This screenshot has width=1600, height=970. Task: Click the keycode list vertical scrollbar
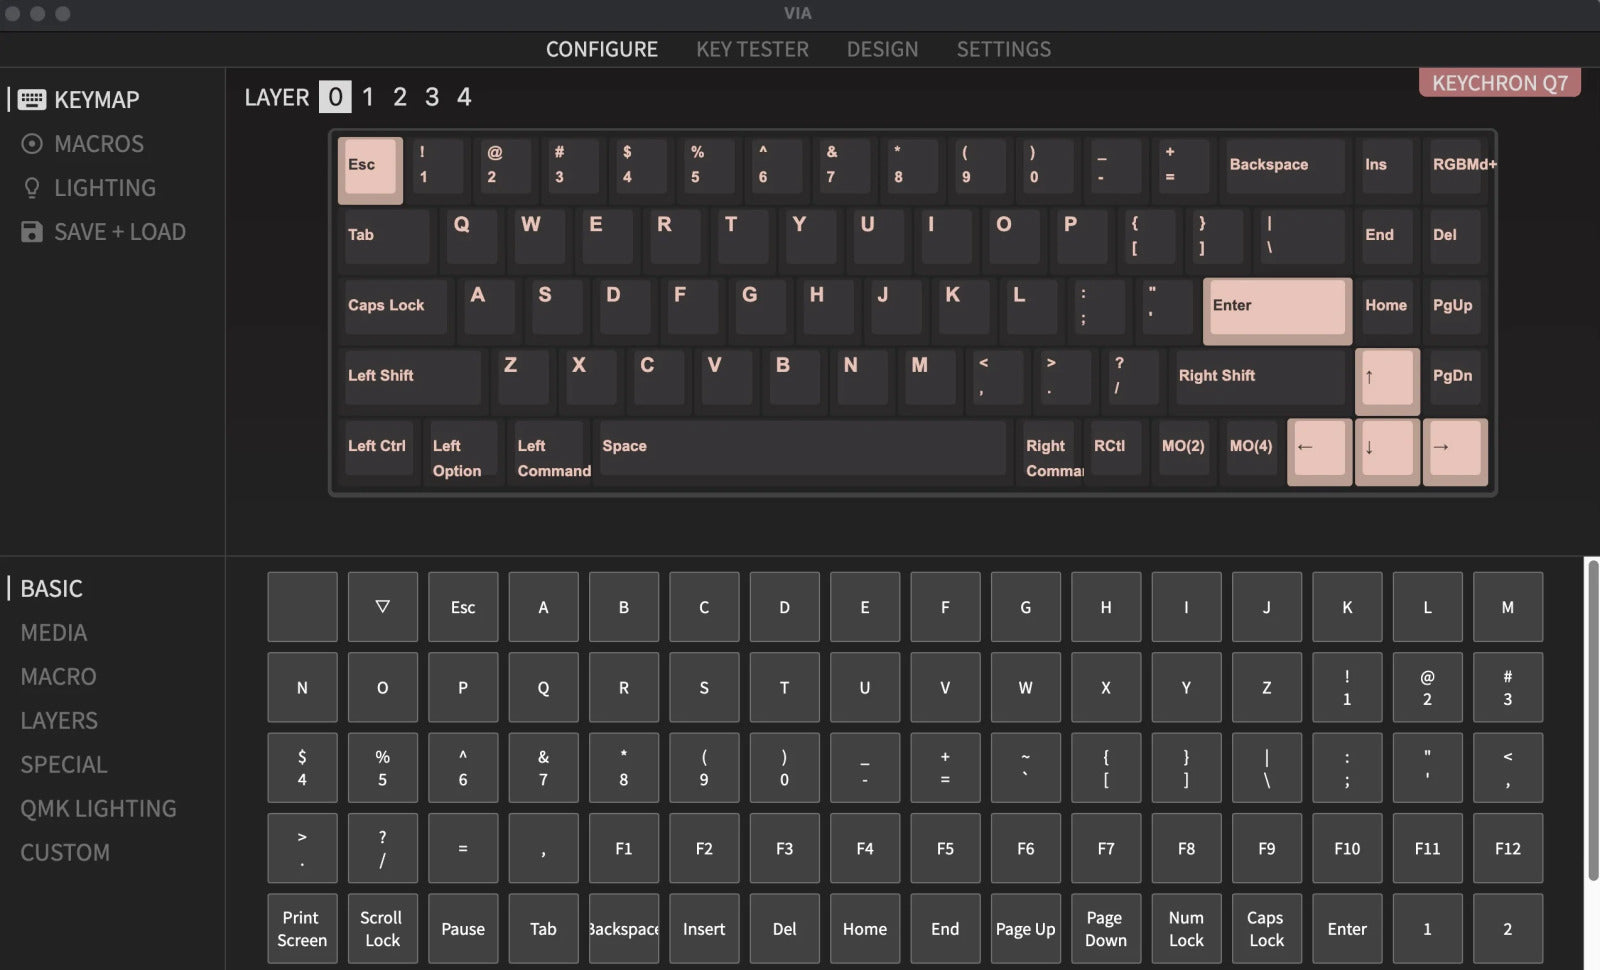click(x=1592, y=720)
